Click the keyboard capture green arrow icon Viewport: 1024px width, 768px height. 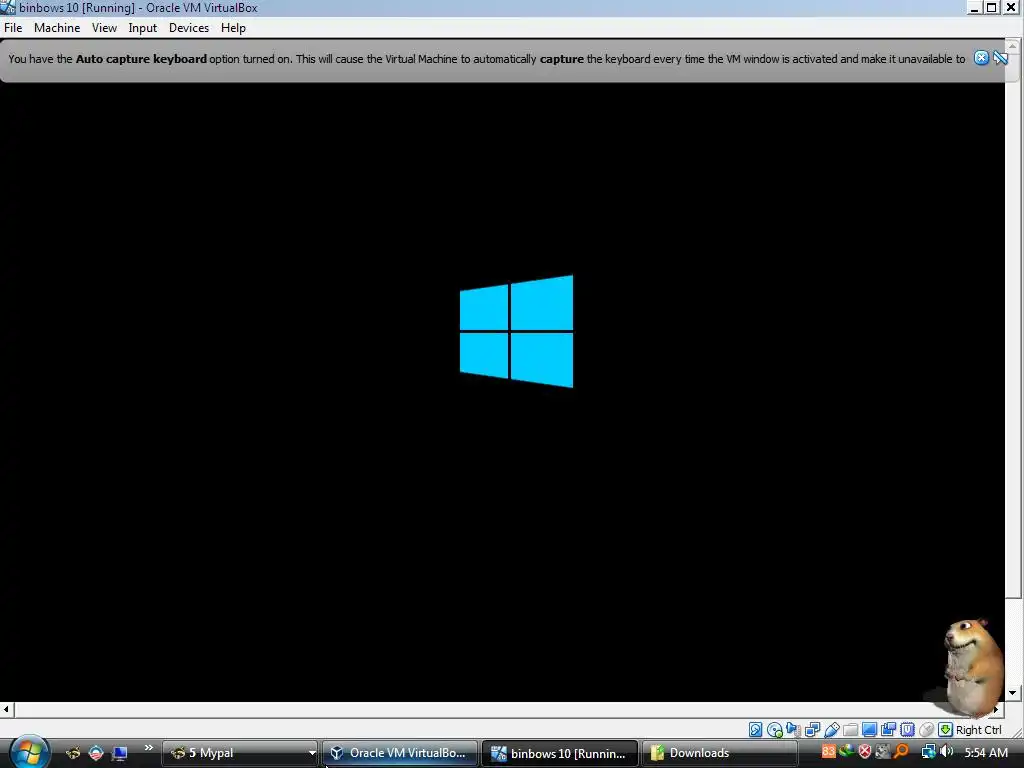point(945,729)
